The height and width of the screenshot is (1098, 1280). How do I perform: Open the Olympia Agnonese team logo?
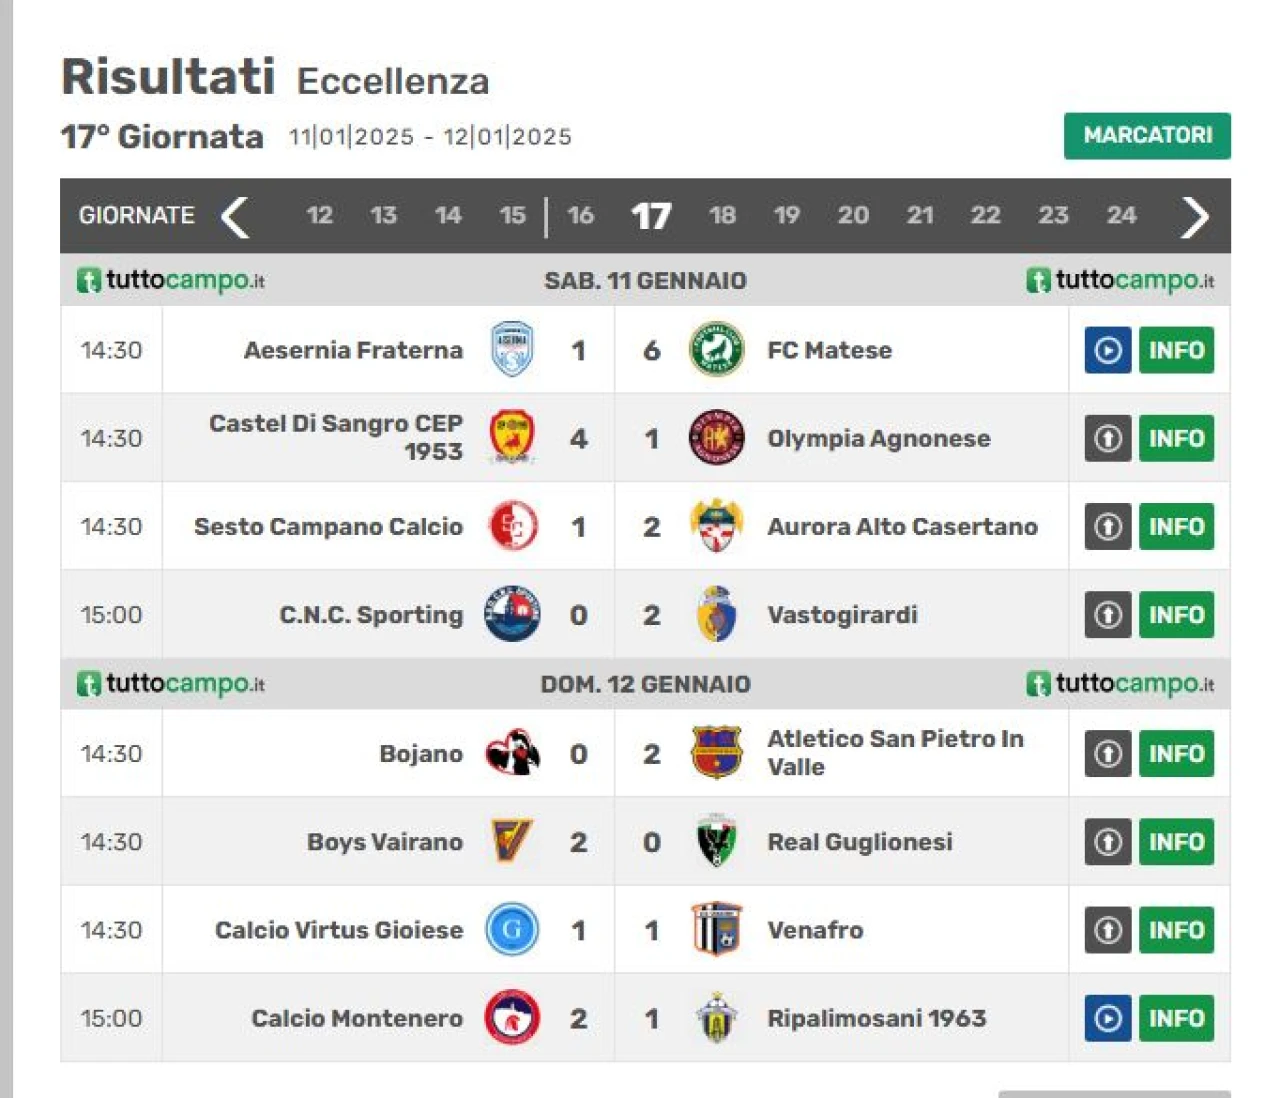[x=716, y=438]
